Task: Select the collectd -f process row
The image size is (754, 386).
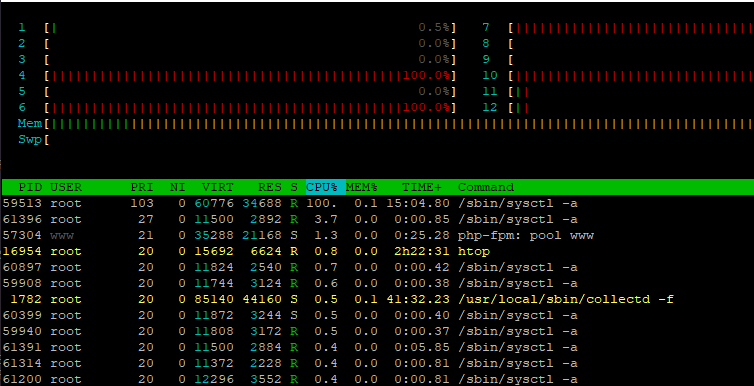Action: (x=377, y=299)
